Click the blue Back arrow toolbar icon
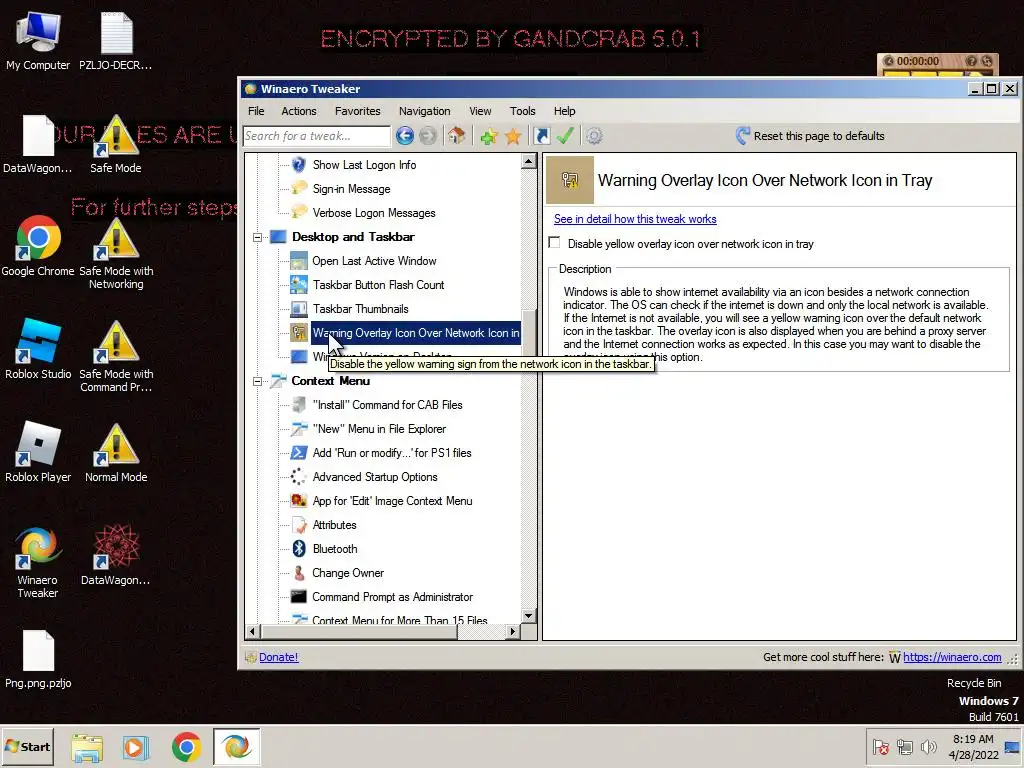Image resolution: width=1024 pixels, height=768 pixels. (x=405, y=136)
